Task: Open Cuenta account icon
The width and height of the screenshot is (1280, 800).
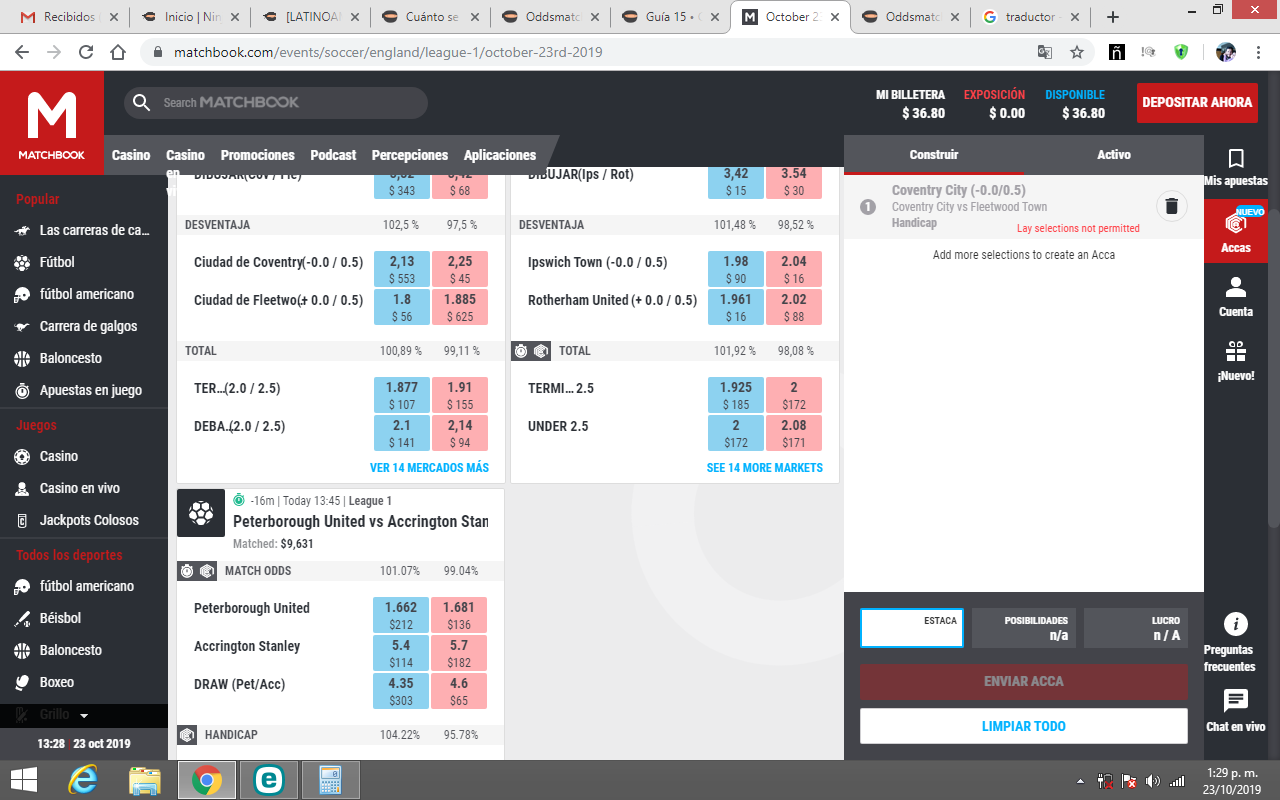Action: coord(1236,288)
